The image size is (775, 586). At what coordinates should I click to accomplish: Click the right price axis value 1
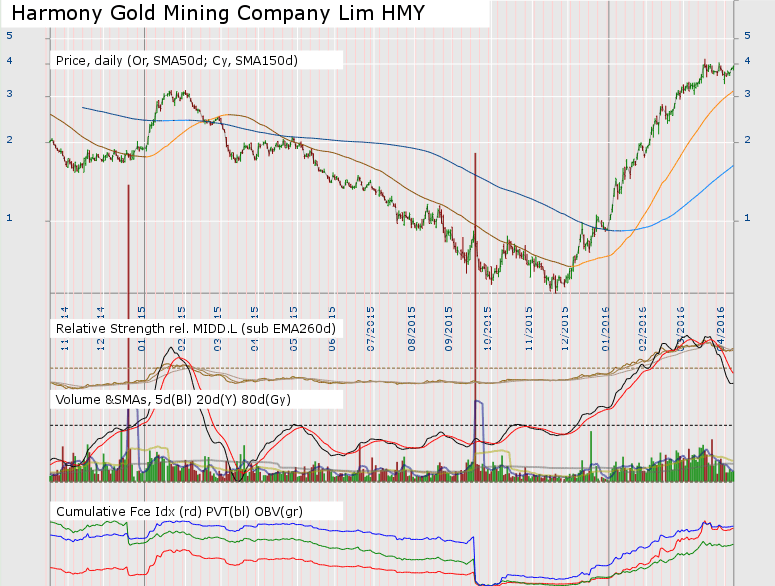[x=747, y=218]
